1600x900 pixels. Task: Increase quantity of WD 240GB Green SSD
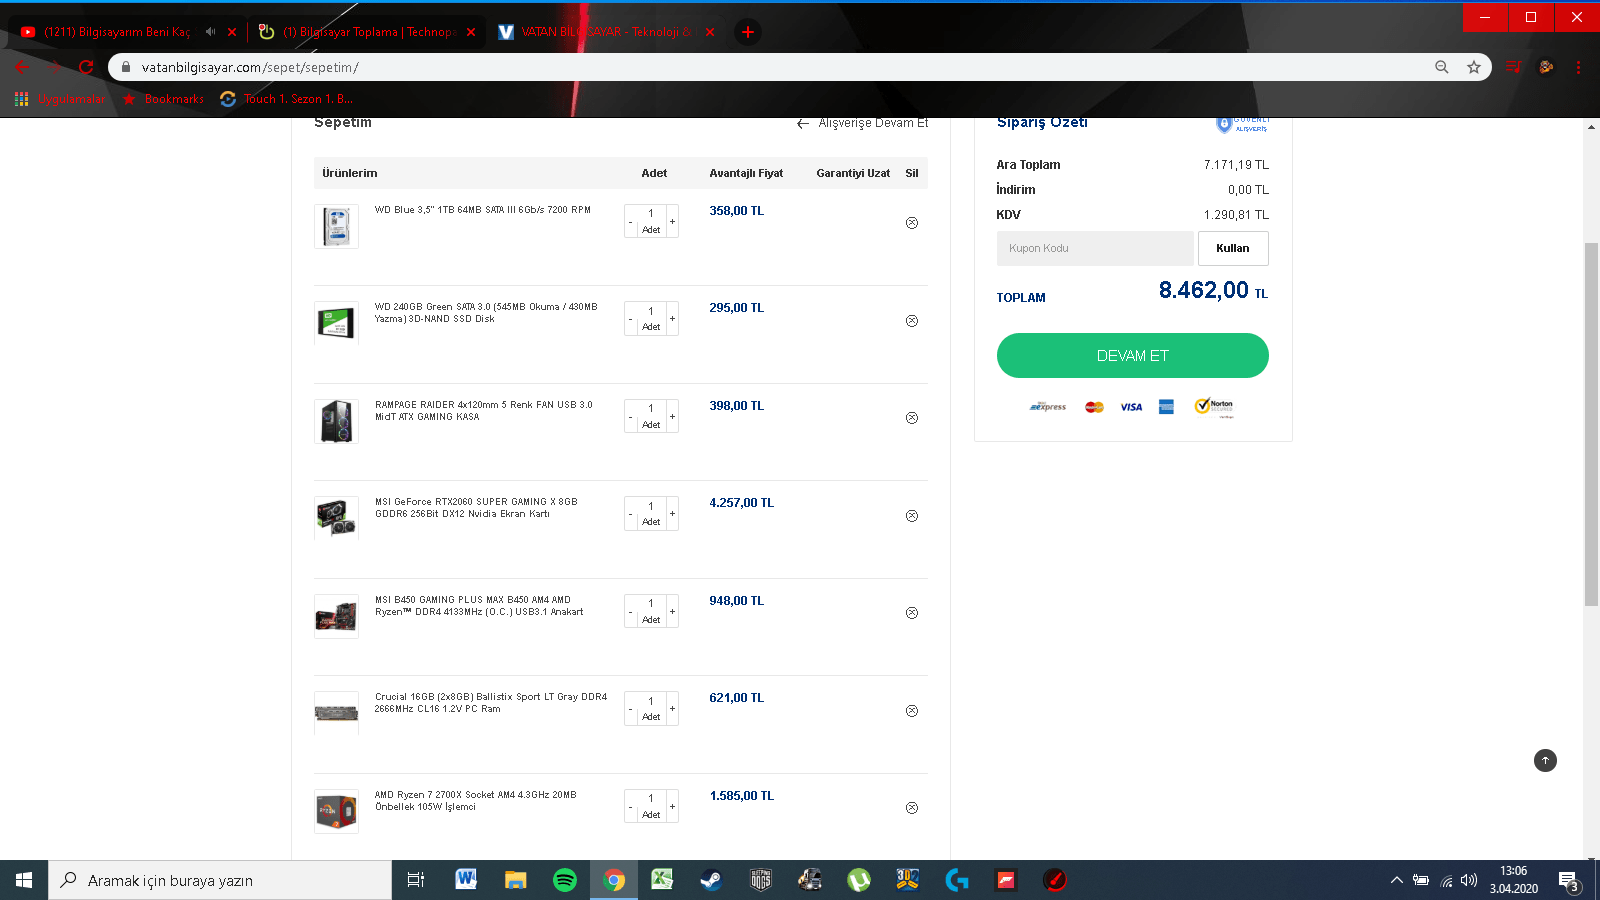coord(672,318)
